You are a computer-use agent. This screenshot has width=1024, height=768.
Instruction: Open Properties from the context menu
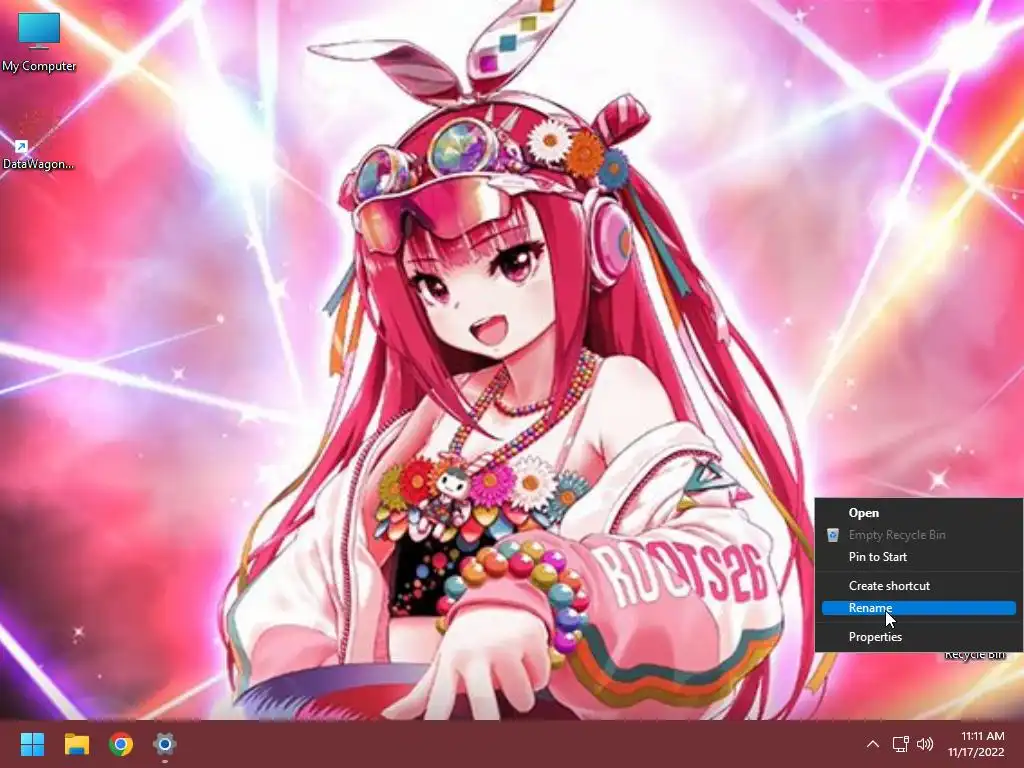click(x=918, y=637)
